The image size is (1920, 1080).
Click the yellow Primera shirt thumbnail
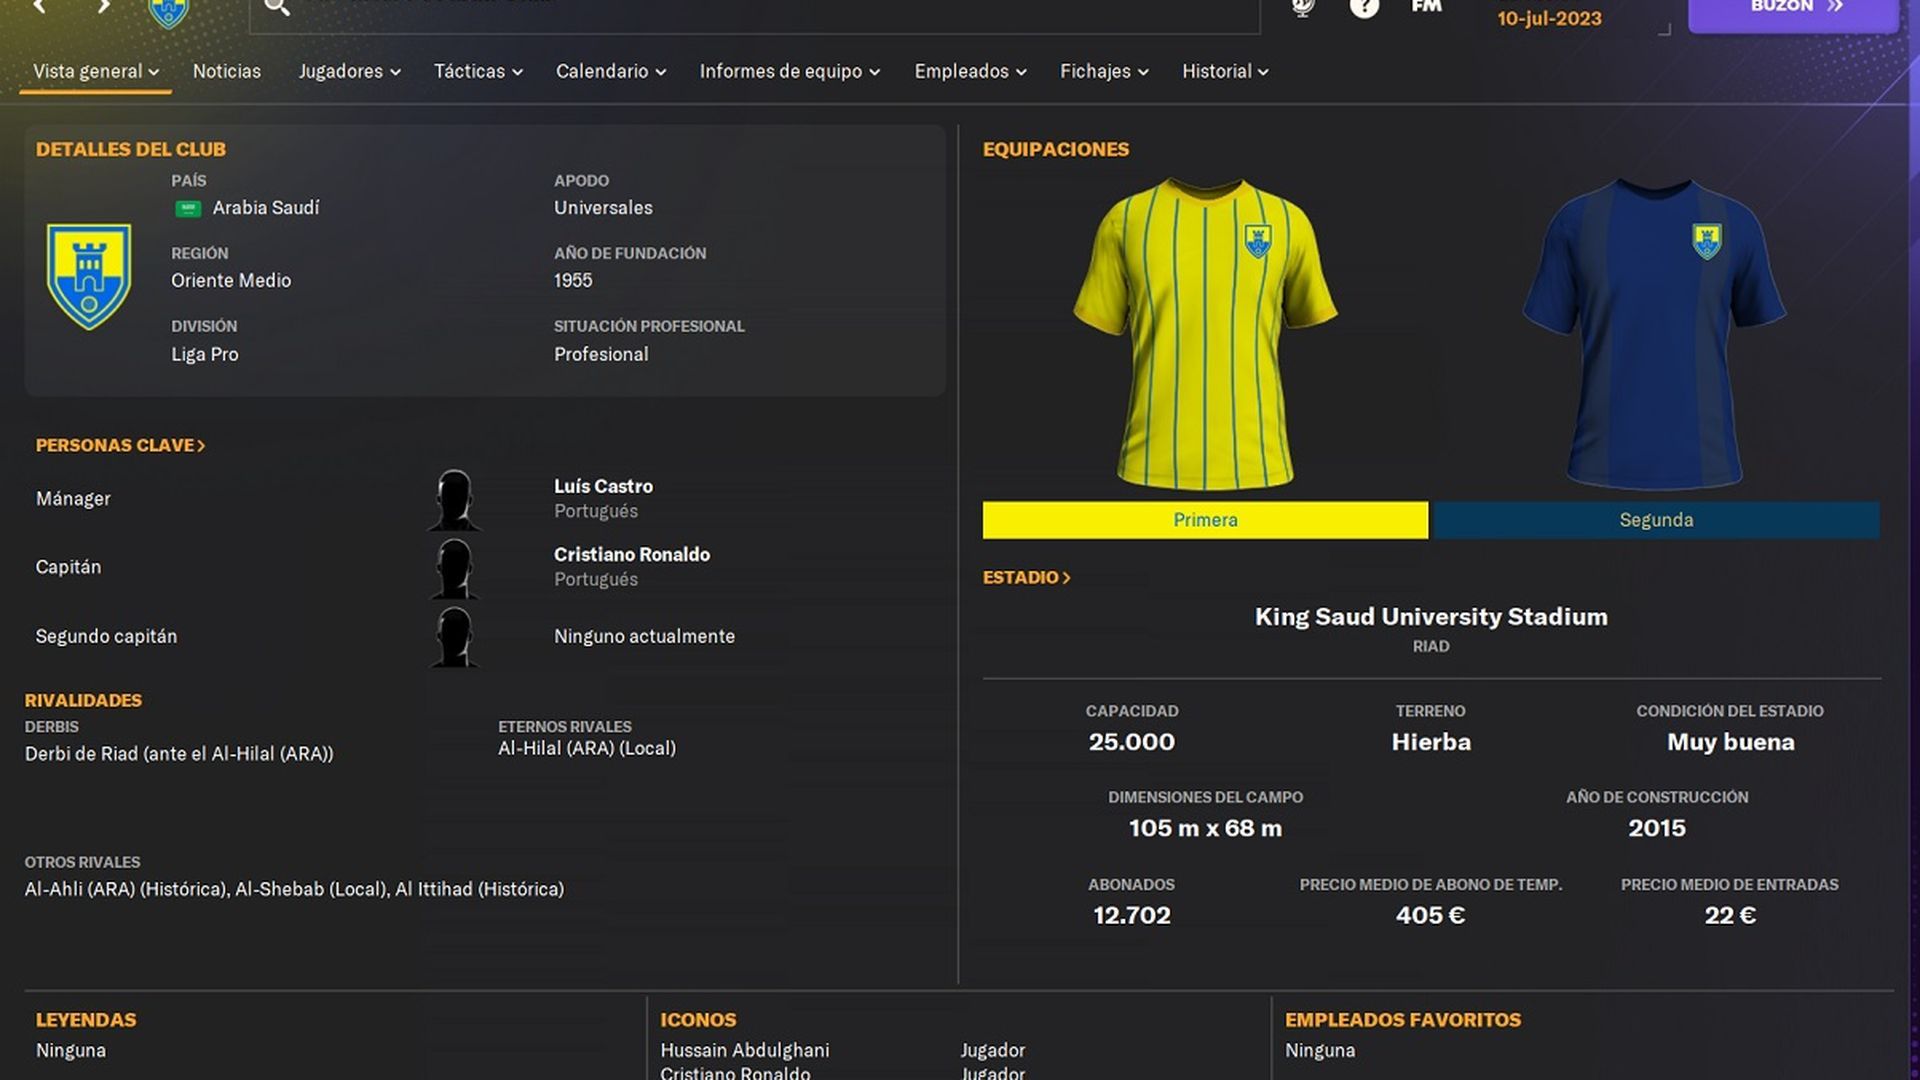[1204, 335]
